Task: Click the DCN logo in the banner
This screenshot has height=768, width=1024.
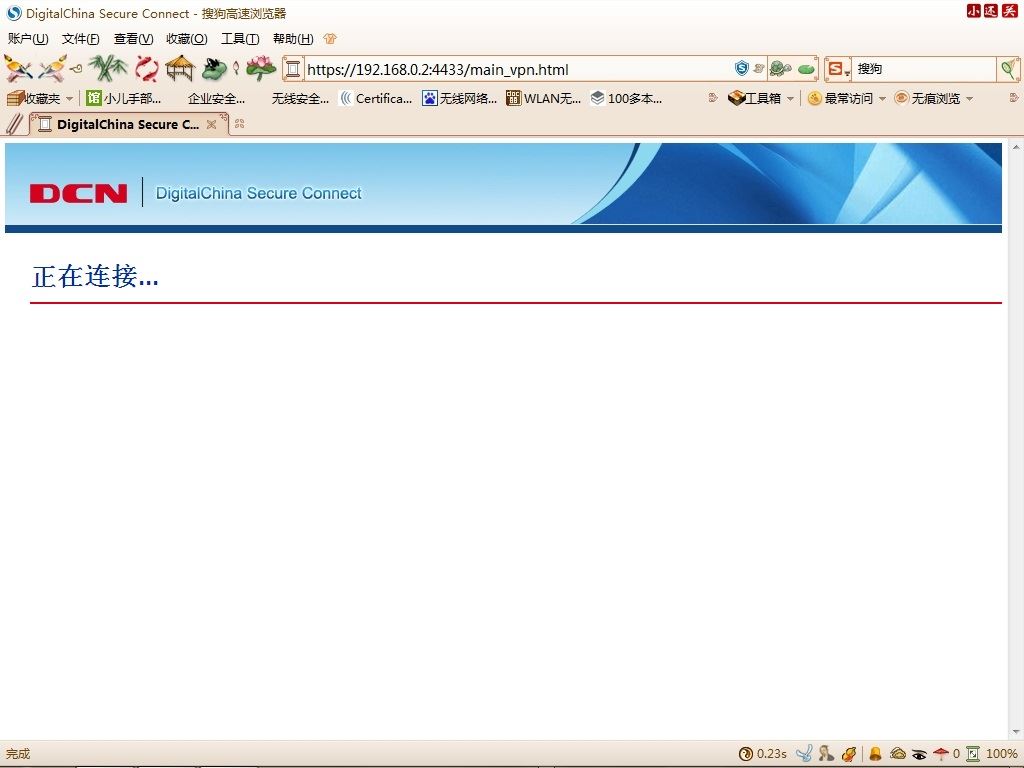Action: click(78, 193)
